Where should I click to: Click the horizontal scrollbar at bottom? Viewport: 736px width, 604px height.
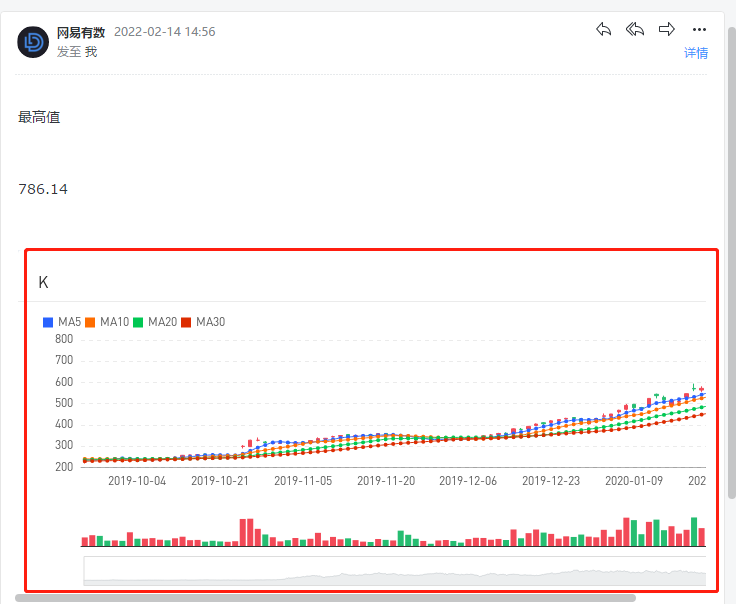(325, 598)
